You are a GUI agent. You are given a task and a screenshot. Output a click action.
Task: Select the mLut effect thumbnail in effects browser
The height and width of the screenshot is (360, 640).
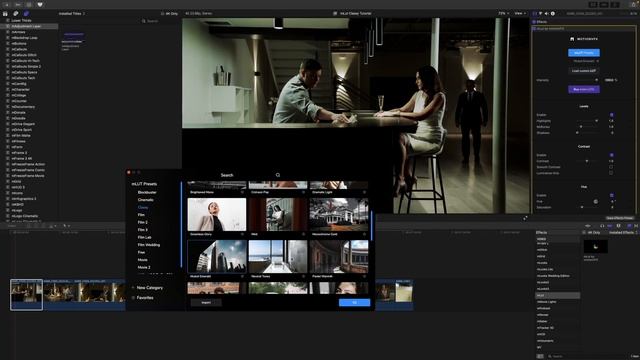[x=596, y=247]
